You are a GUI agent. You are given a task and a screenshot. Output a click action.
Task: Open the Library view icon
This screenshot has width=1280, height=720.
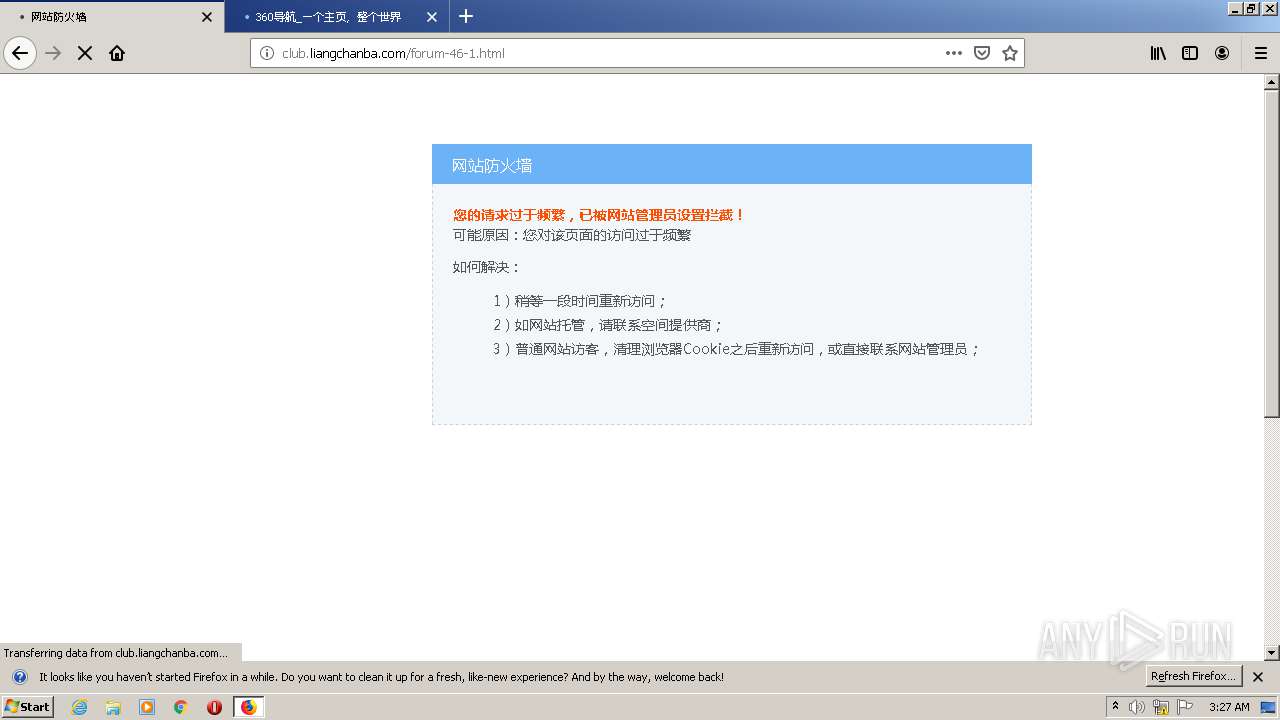coord(1158,53)
